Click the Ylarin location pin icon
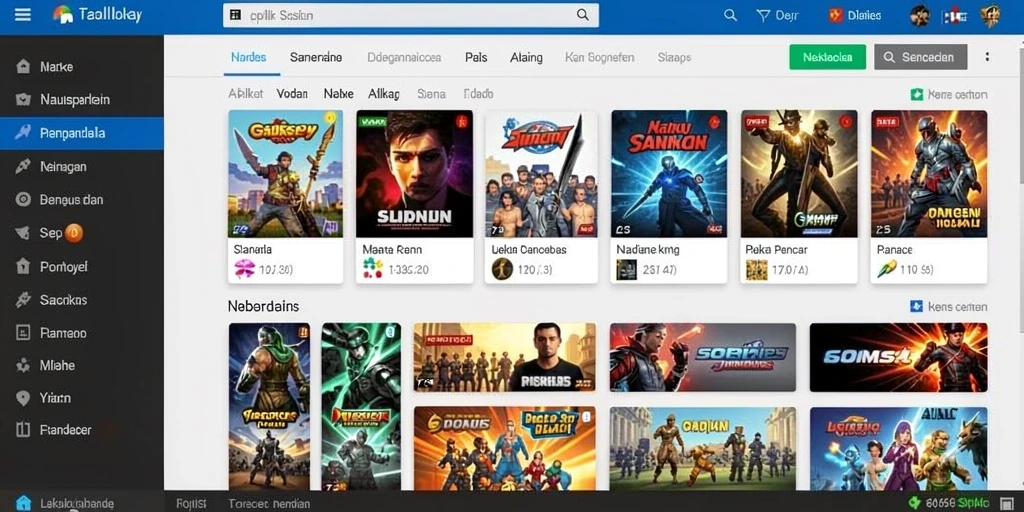The width and height of the screenshot is (1024, 512). [x=23, y=398]
